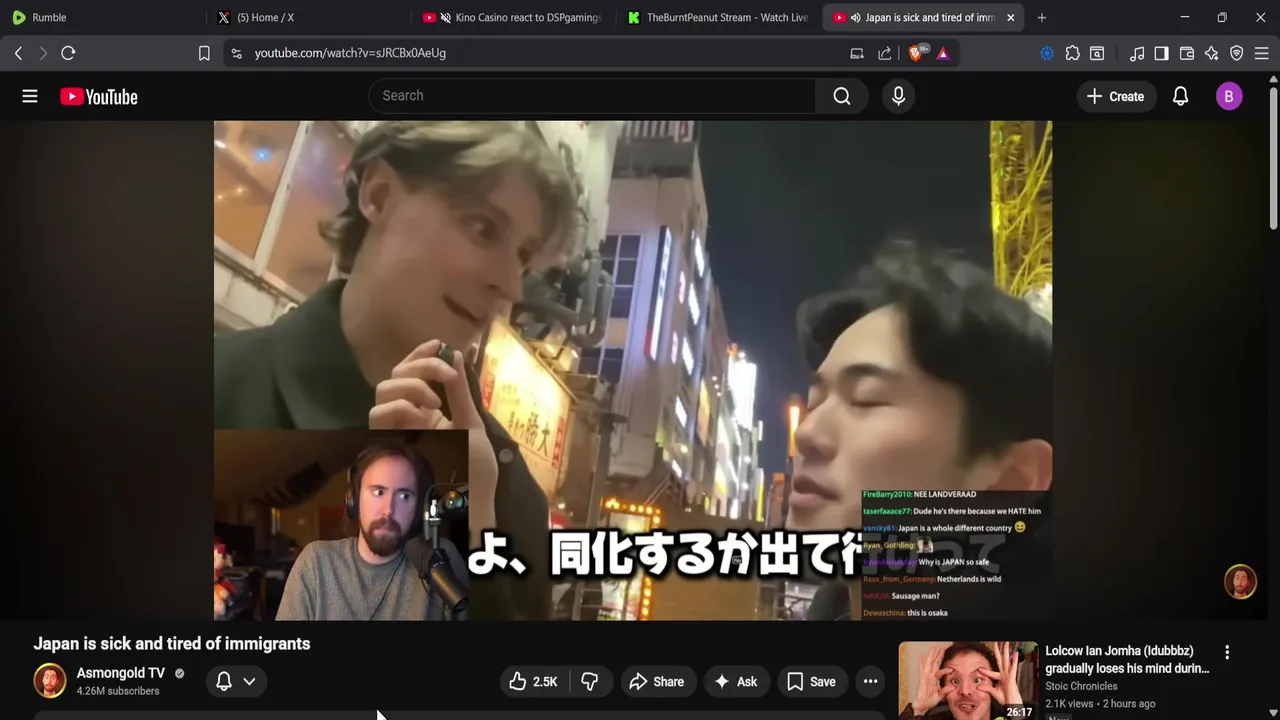Open Asmongold TV channel name

121,673
